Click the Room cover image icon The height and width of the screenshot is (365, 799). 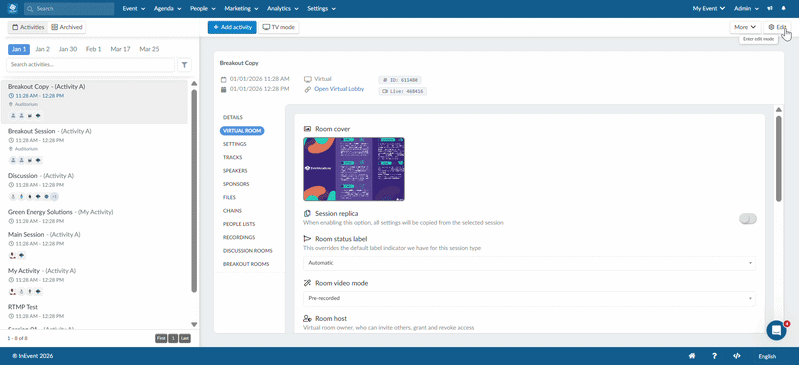click(307, 129)
